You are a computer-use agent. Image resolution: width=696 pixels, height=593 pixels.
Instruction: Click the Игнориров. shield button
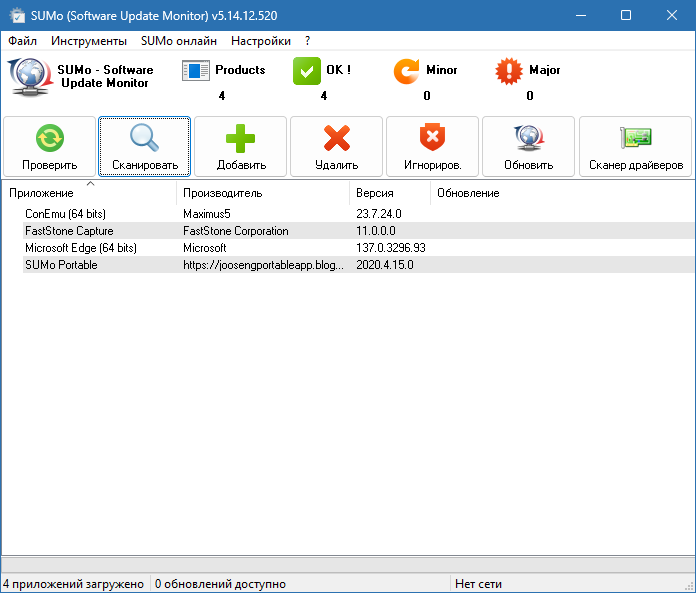point(432,146)
